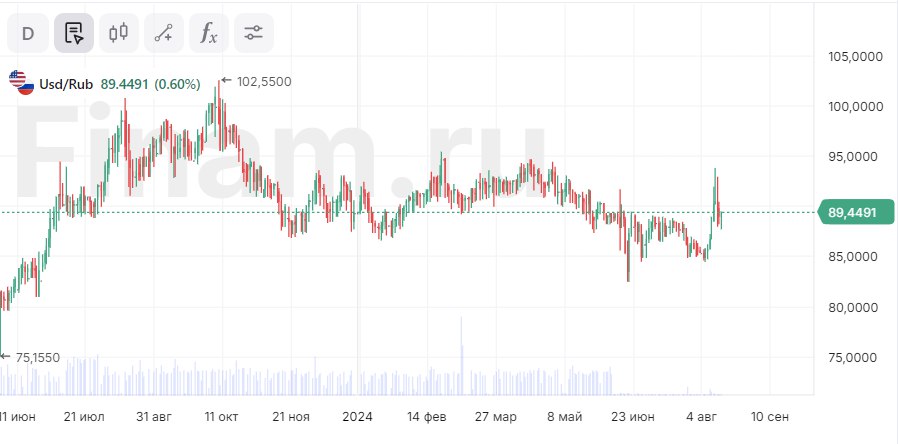Click the 27 мар date label
The image size is (898, 444).
[496, 416]
